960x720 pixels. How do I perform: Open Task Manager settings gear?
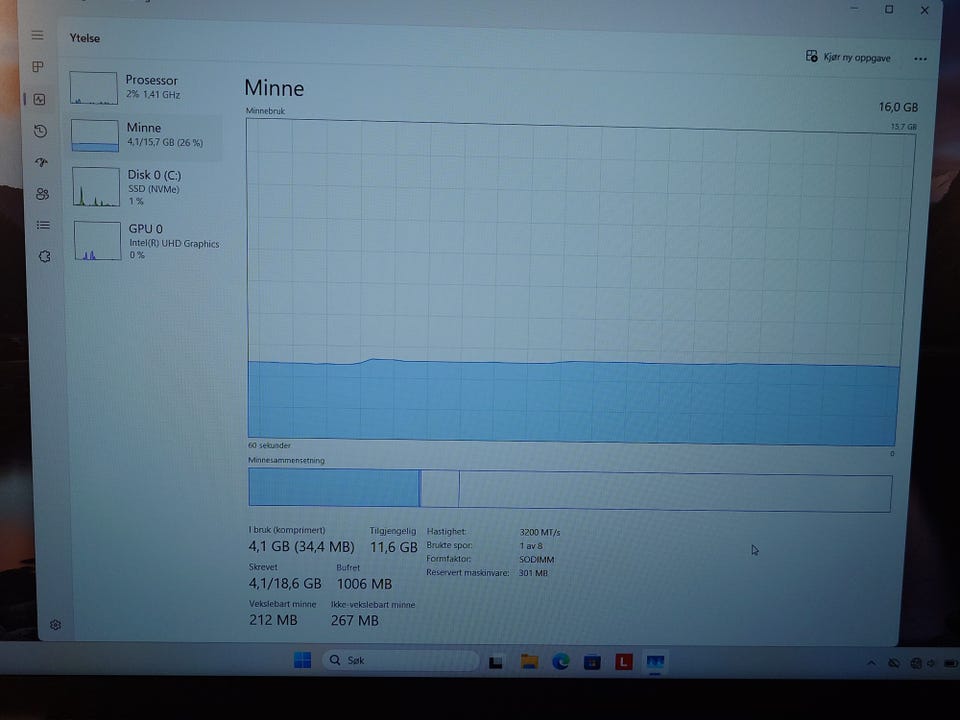click(x=55, y=624)
